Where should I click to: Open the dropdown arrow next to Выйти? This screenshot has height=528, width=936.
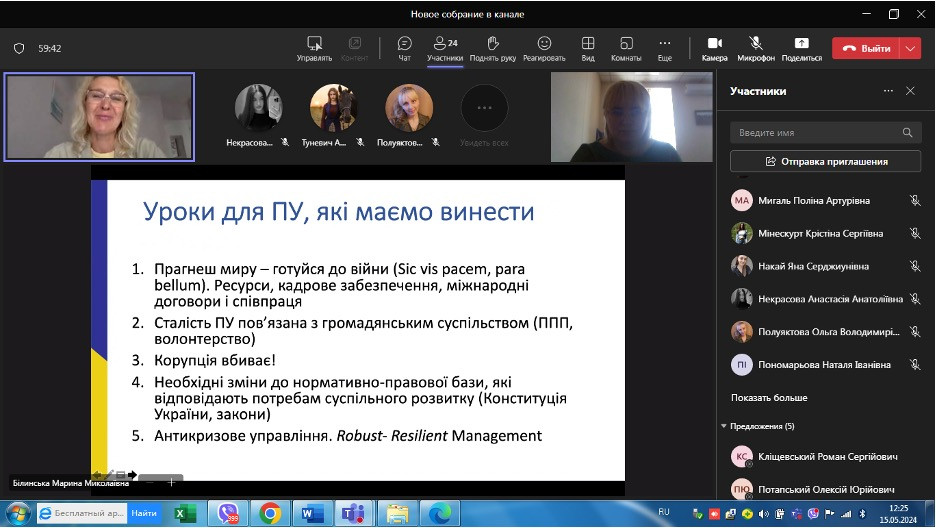tap(910, 48)
